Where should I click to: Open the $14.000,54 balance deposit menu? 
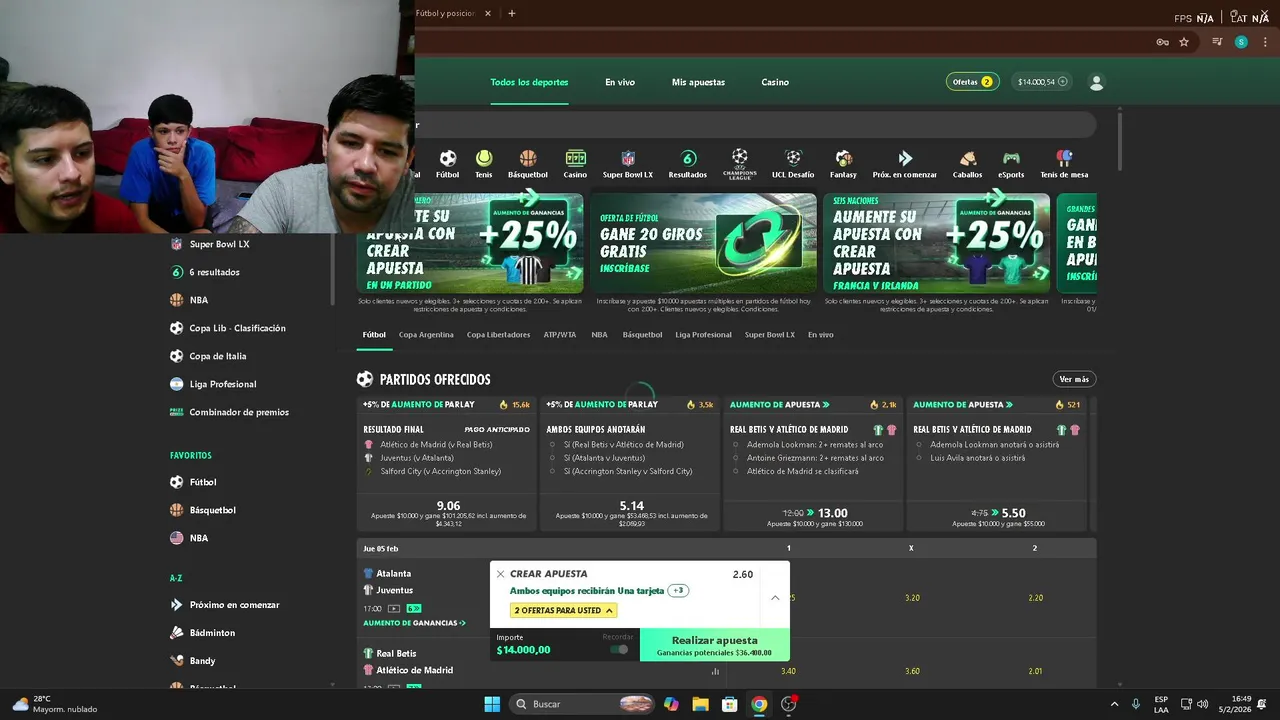point(1042,82)
